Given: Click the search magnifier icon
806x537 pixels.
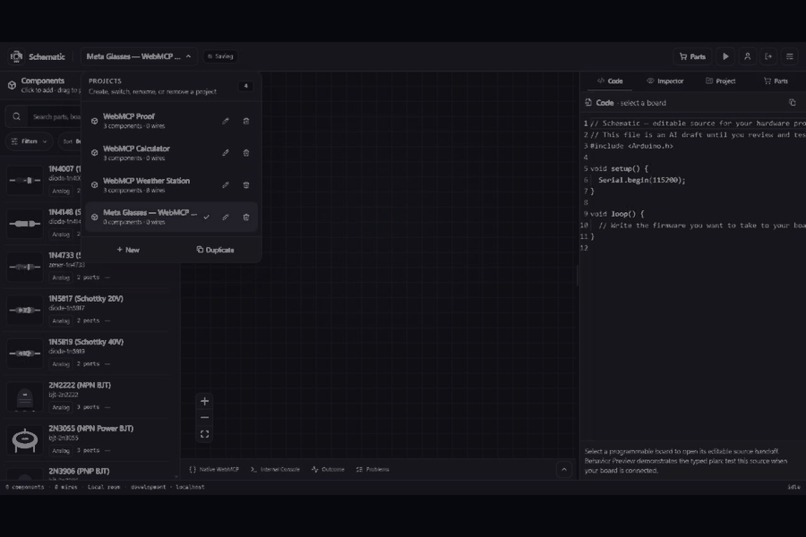Looking at the screenshot, I should pos(16,117).
